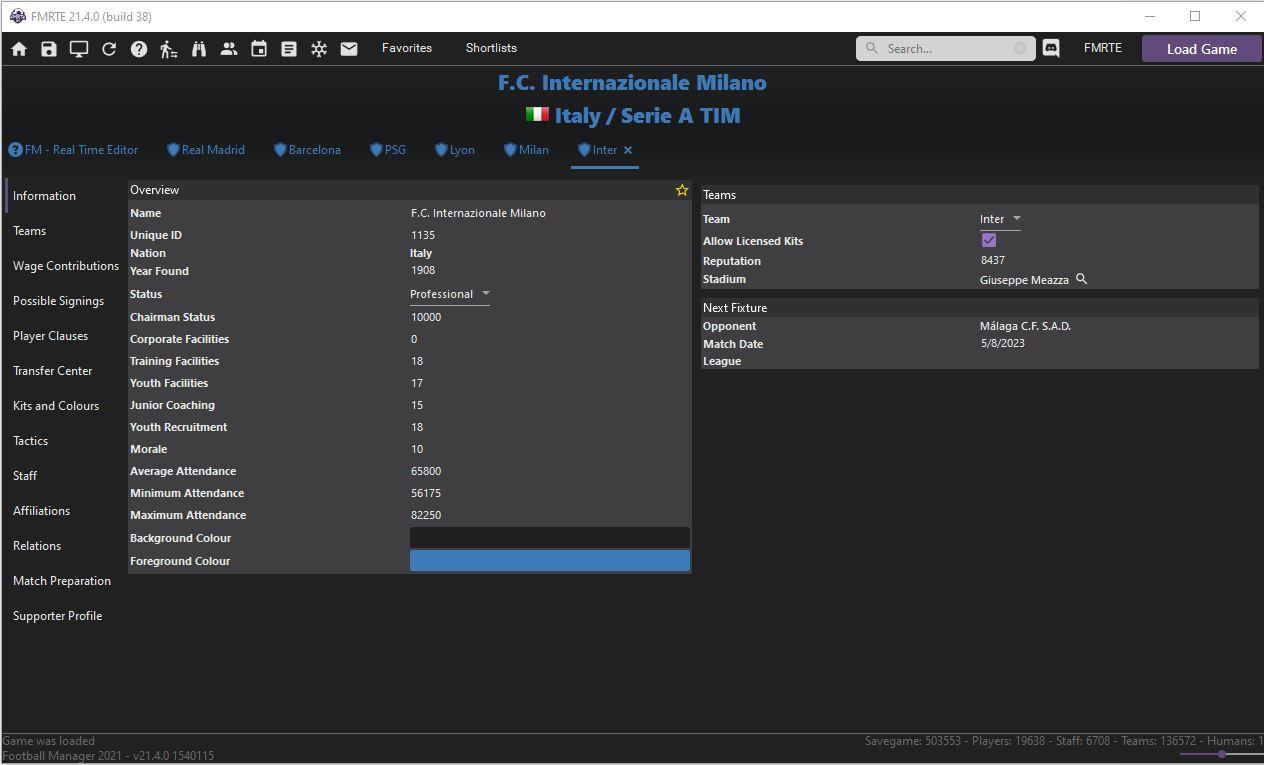Click Maximum Attendance value 82250
The height and width of the screenshot is (765, 1264).
(x=426, y=515)
